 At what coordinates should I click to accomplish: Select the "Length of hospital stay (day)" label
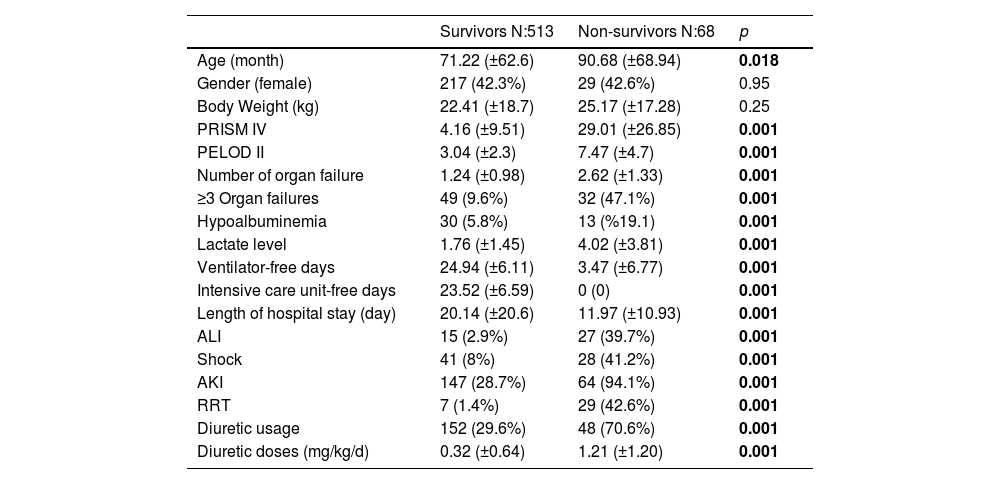[297, 313]
